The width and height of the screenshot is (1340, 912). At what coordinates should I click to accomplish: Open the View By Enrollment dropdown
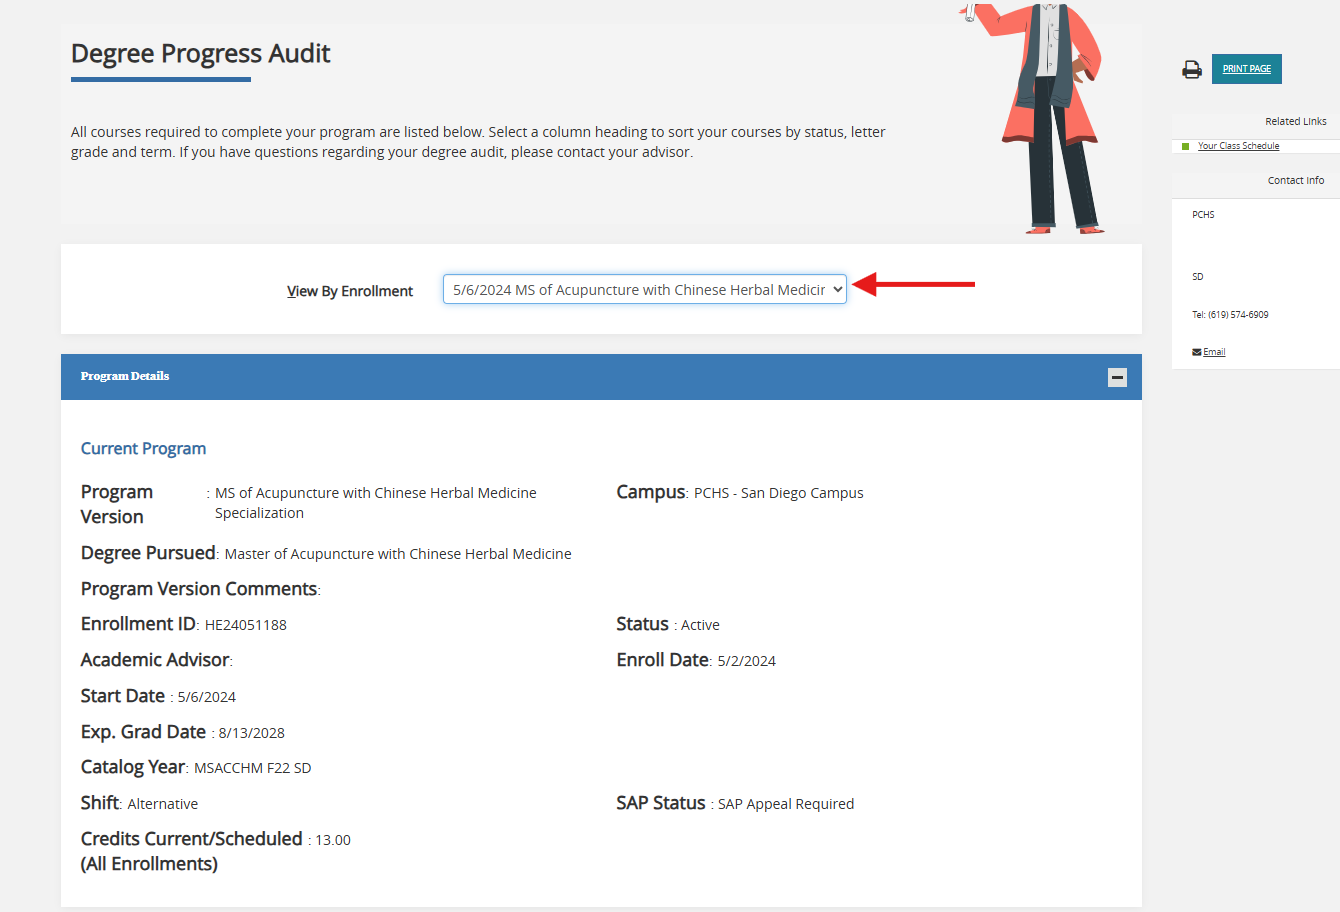tap(644, 289)
